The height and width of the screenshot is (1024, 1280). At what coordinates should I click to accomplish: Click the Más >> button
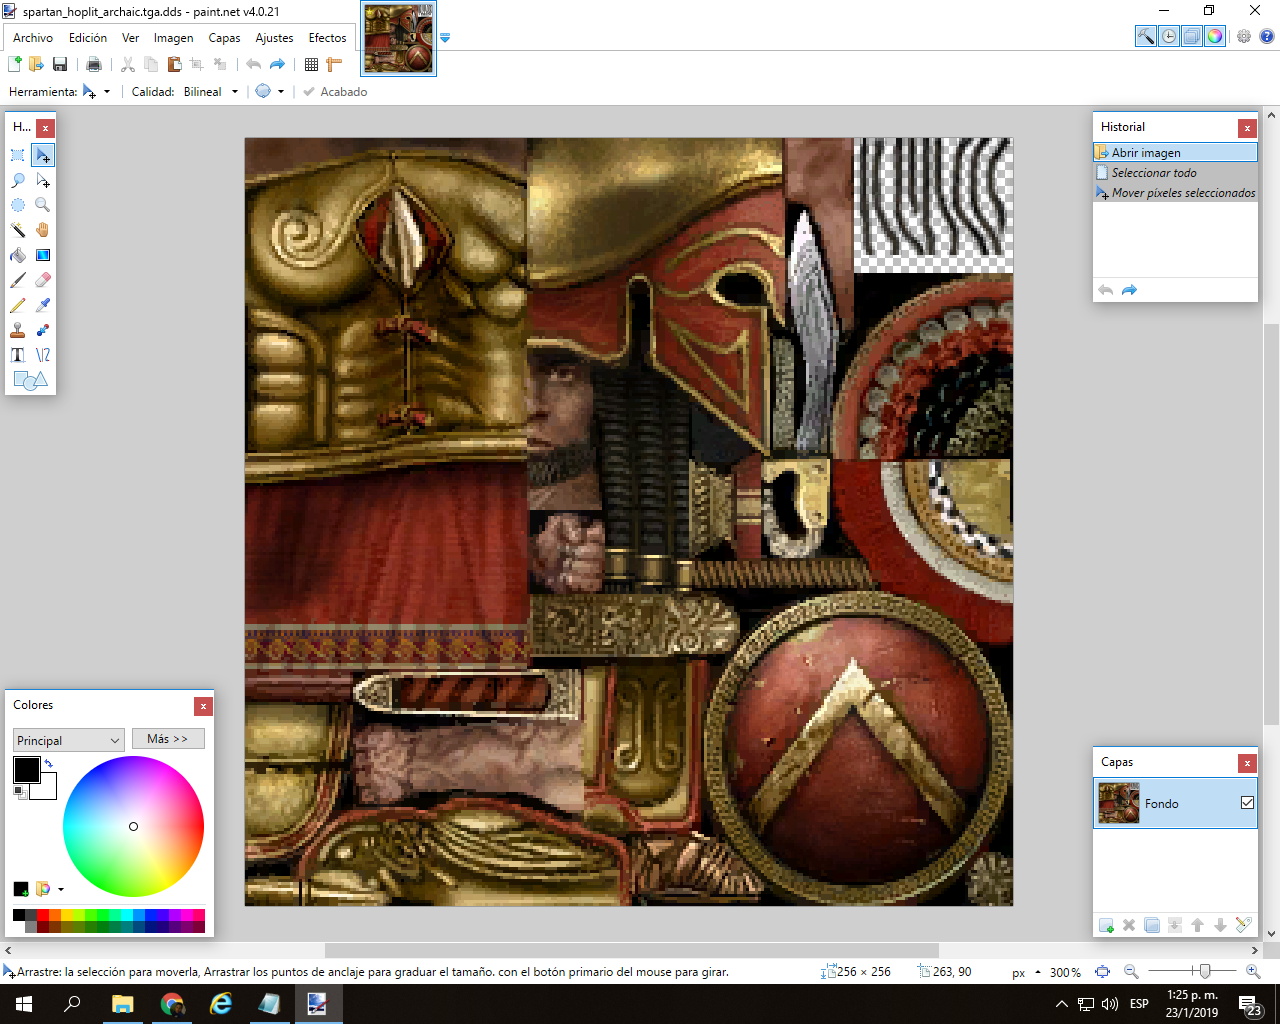[x=168, y=739]
